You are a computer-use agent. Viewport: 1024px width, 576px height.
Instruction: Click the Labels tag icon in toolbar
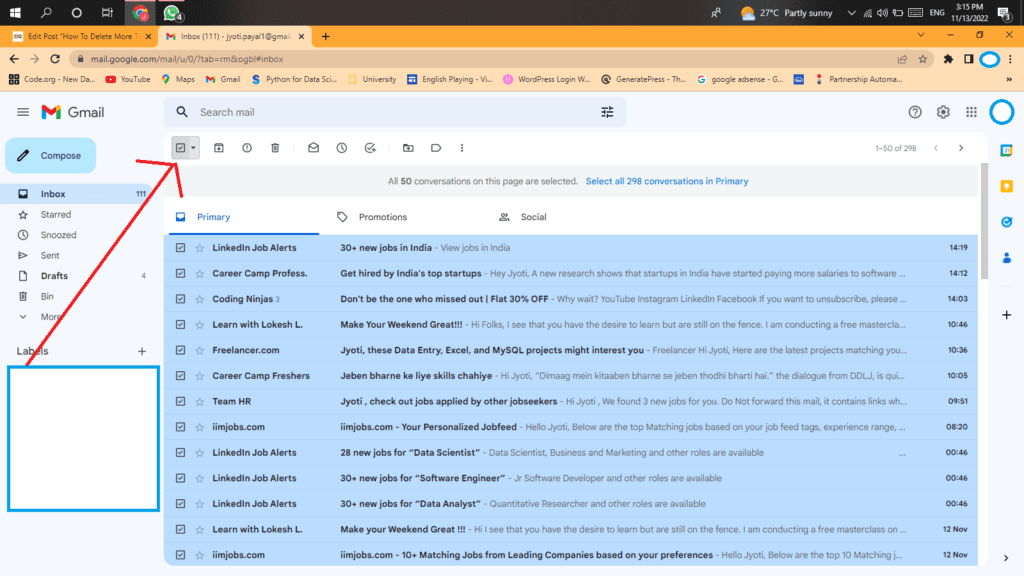click(x=436, y=148)
